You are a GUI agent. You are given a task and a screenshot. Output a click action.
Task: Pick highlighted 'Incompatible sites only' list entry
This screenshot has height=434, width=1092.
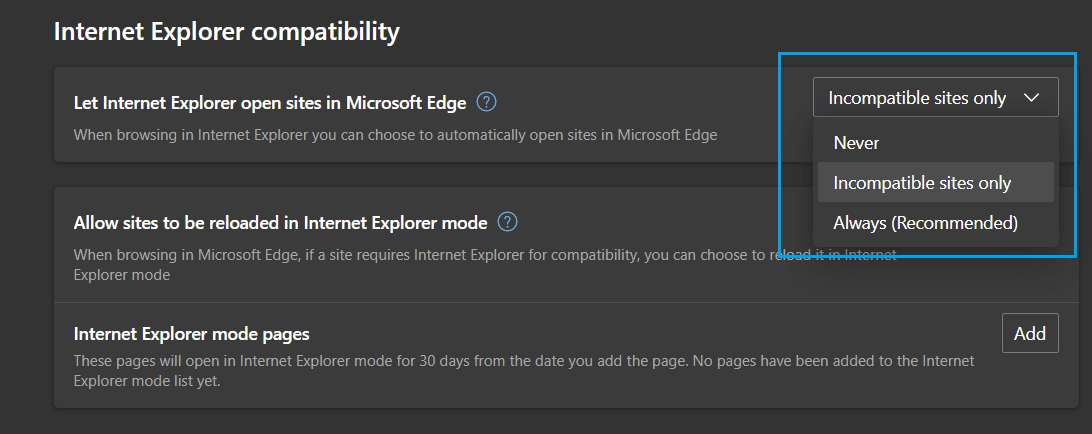[935, 183]
